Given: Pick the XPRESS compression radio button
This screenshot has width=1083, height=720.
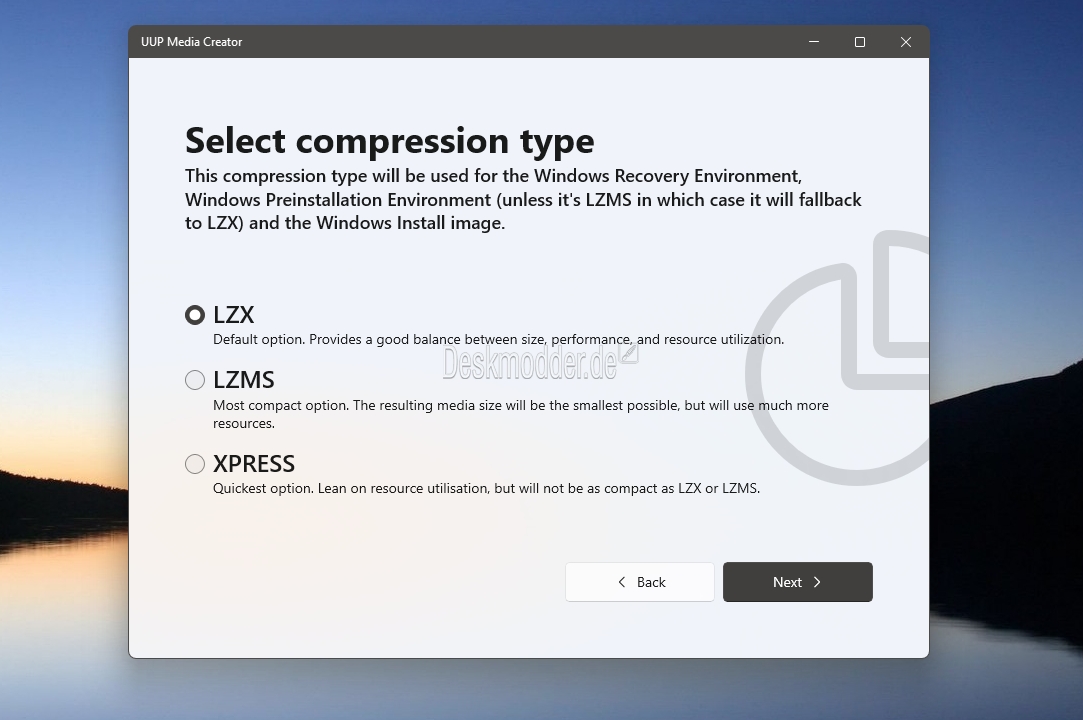Looking at the screenshot, I should pyautogui.click(x=195, y=464).
